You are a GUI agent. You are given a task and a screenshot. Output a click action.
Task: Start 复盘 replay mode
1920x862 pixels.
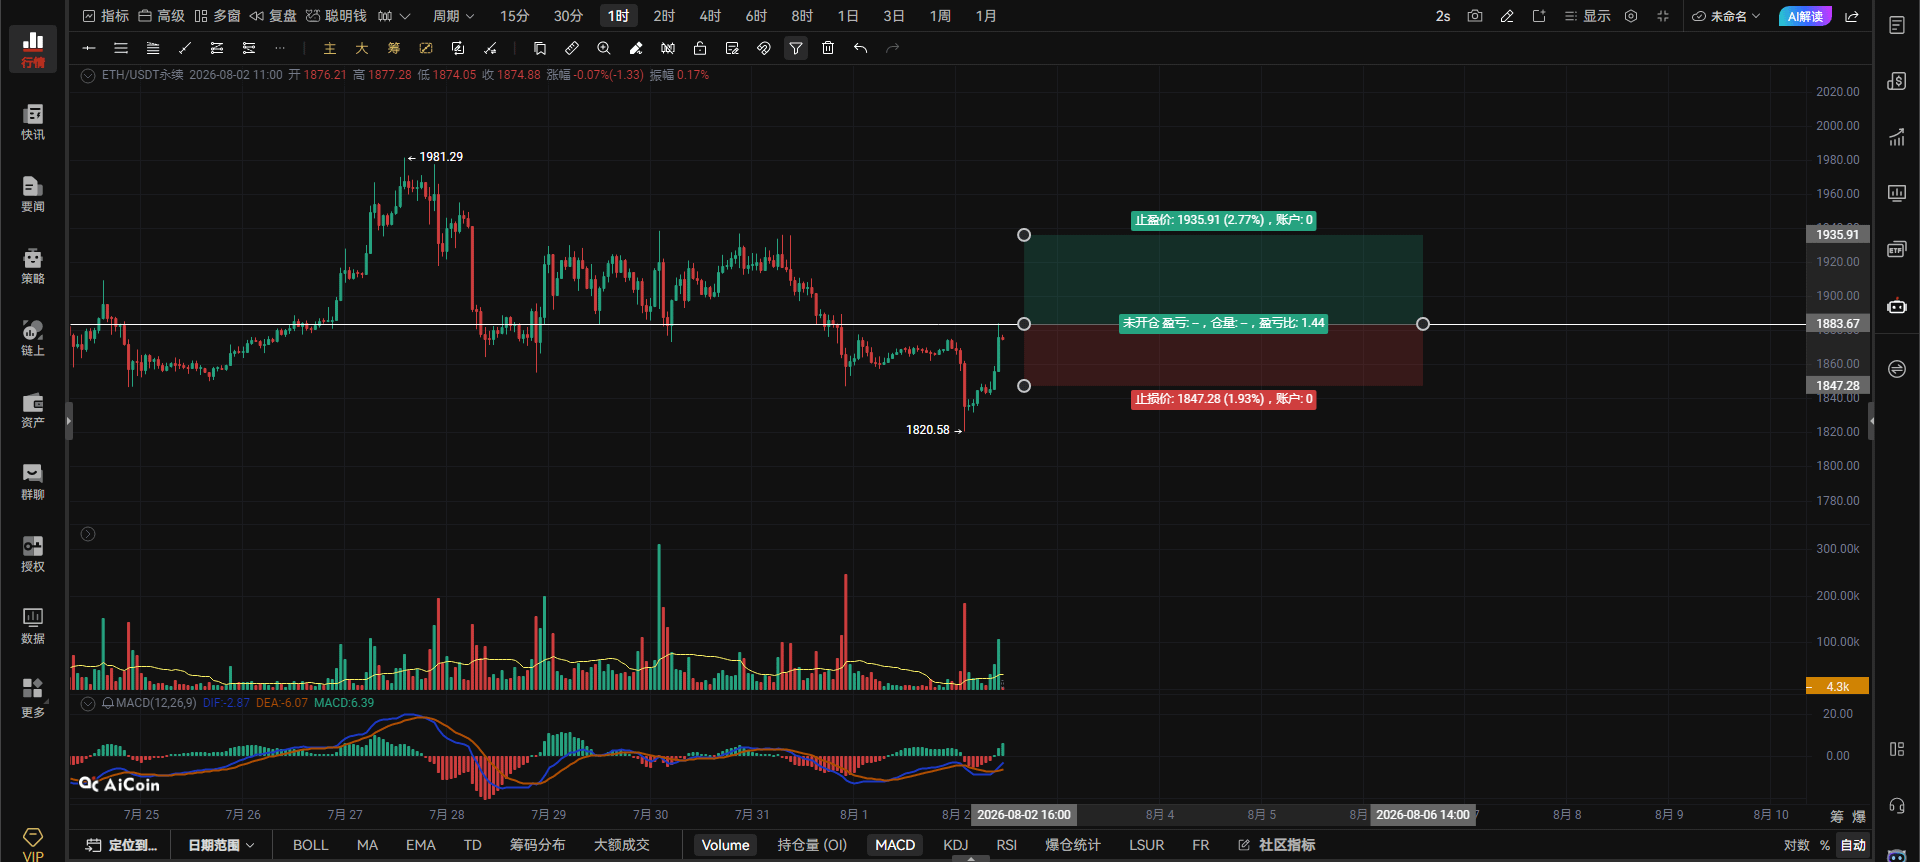274,16
